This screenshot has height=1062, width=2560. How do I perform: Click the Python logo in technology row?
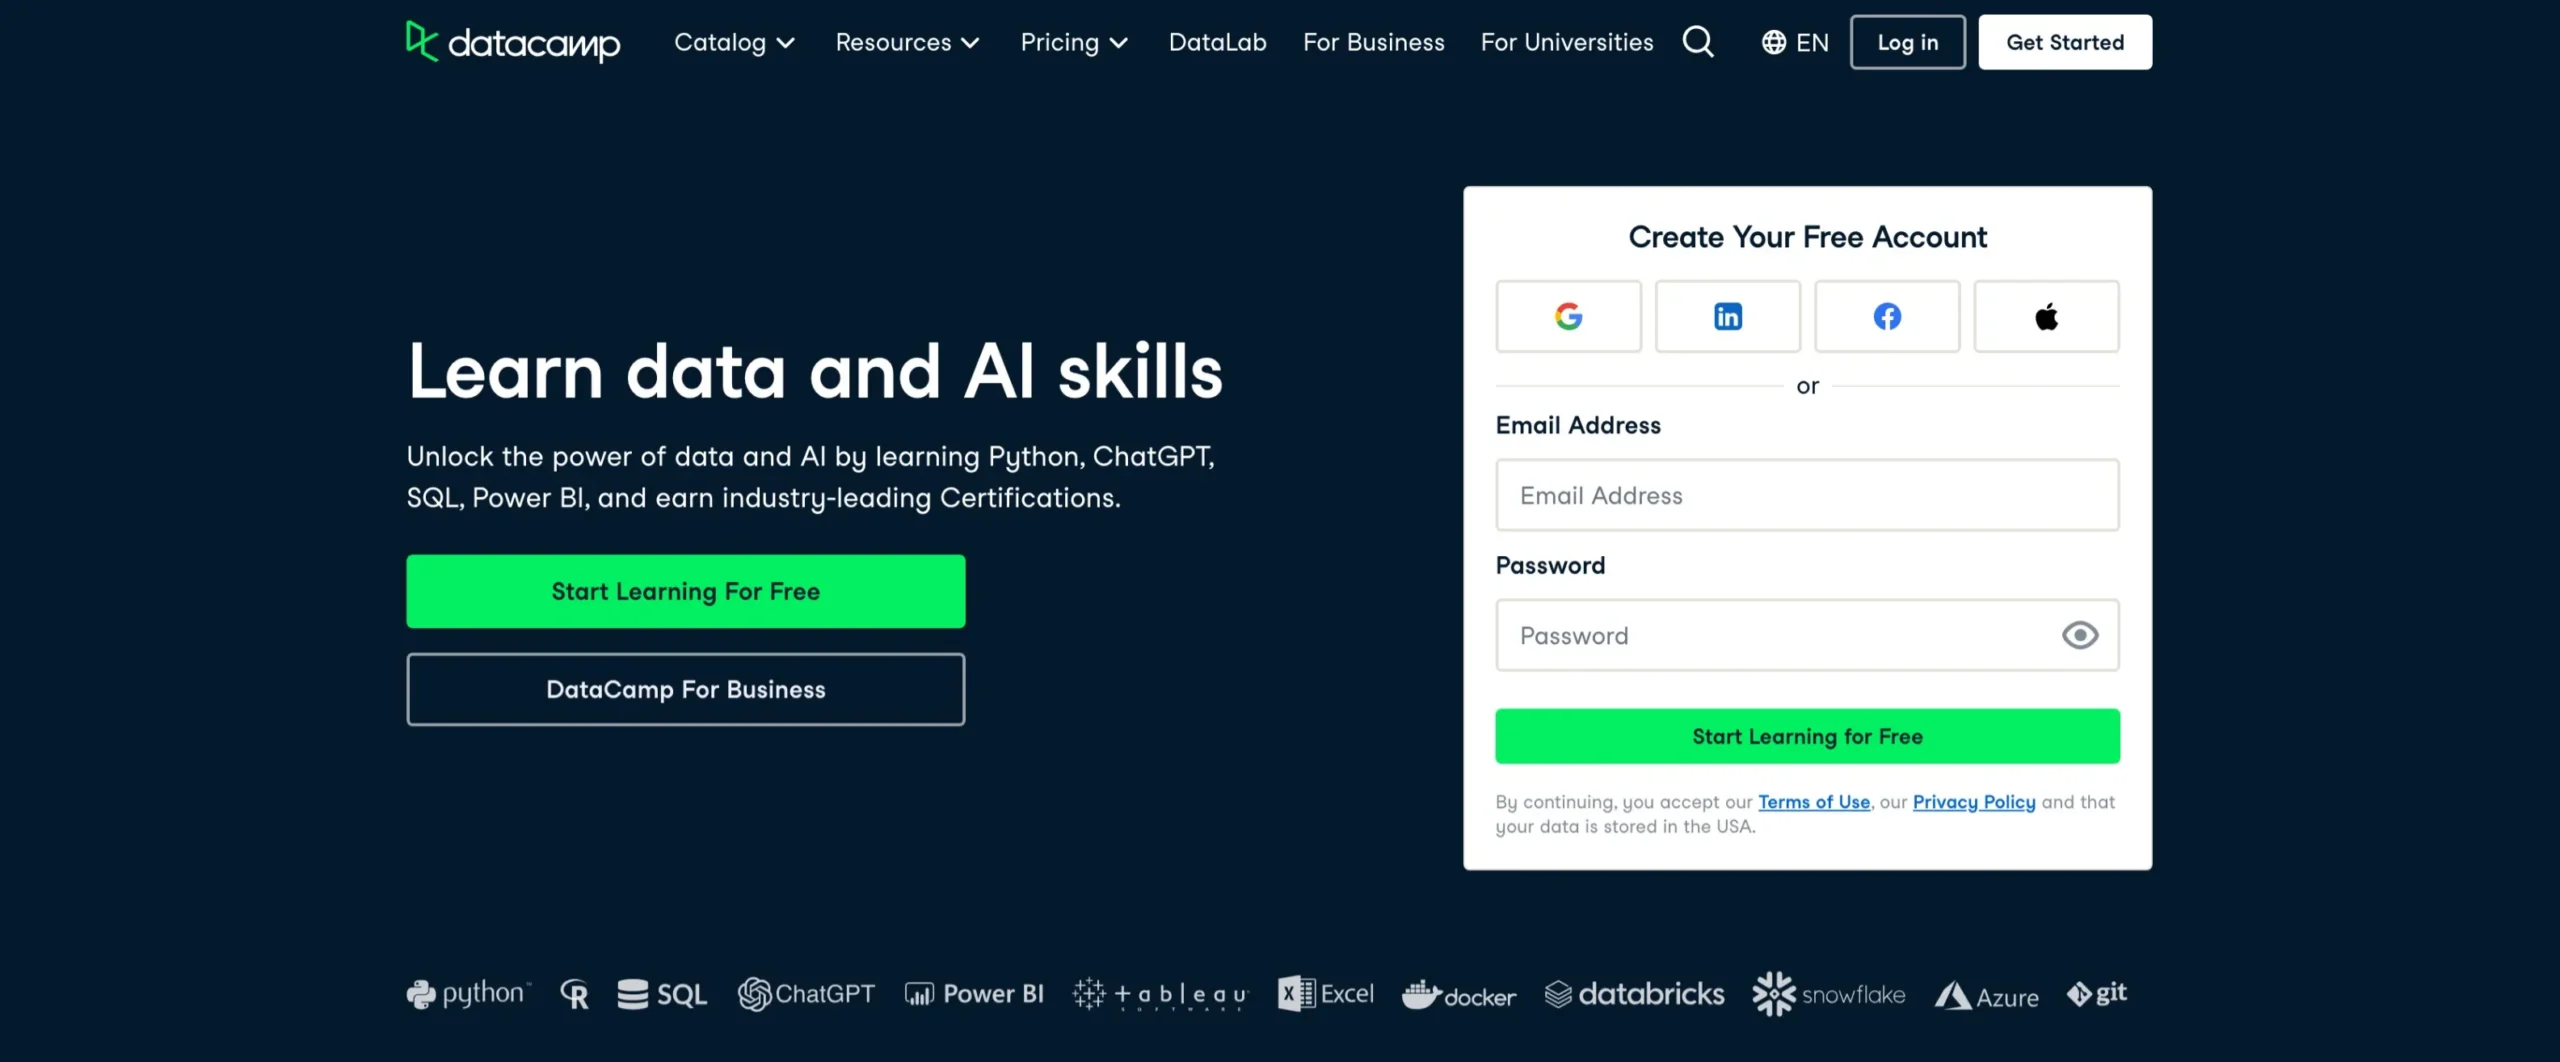467,994
